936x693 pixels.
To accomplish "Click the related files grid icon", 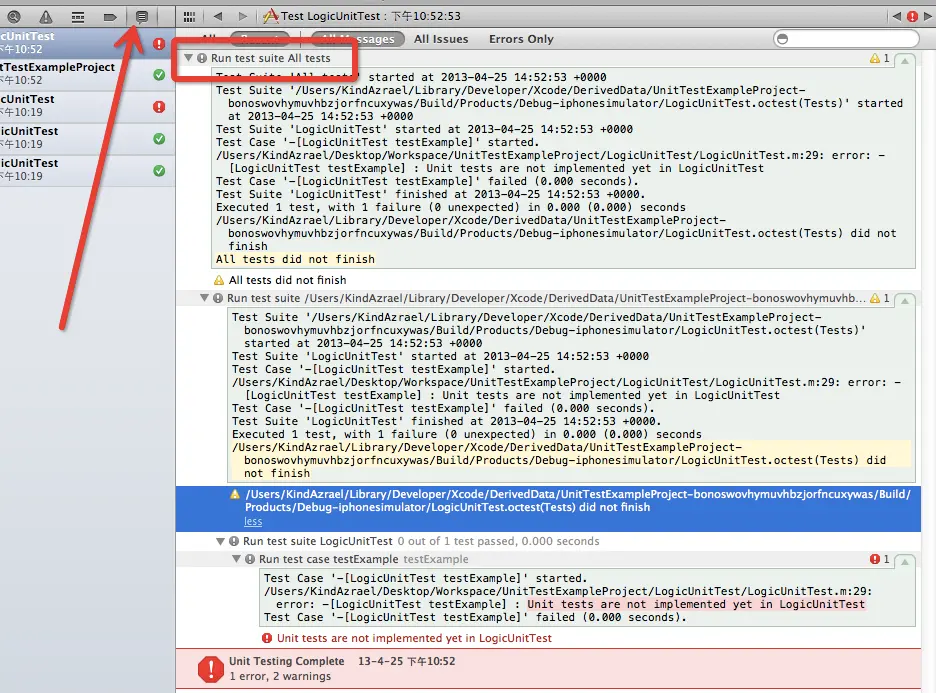I will click(190, 16).
